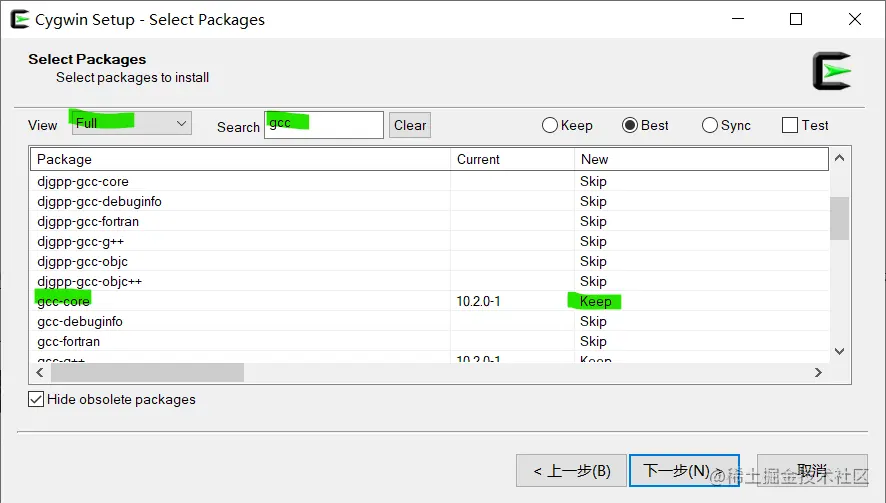Select the djgpp-gcc-core package row
The width and height of the screenshot is (886, 503).
point(429,181)
